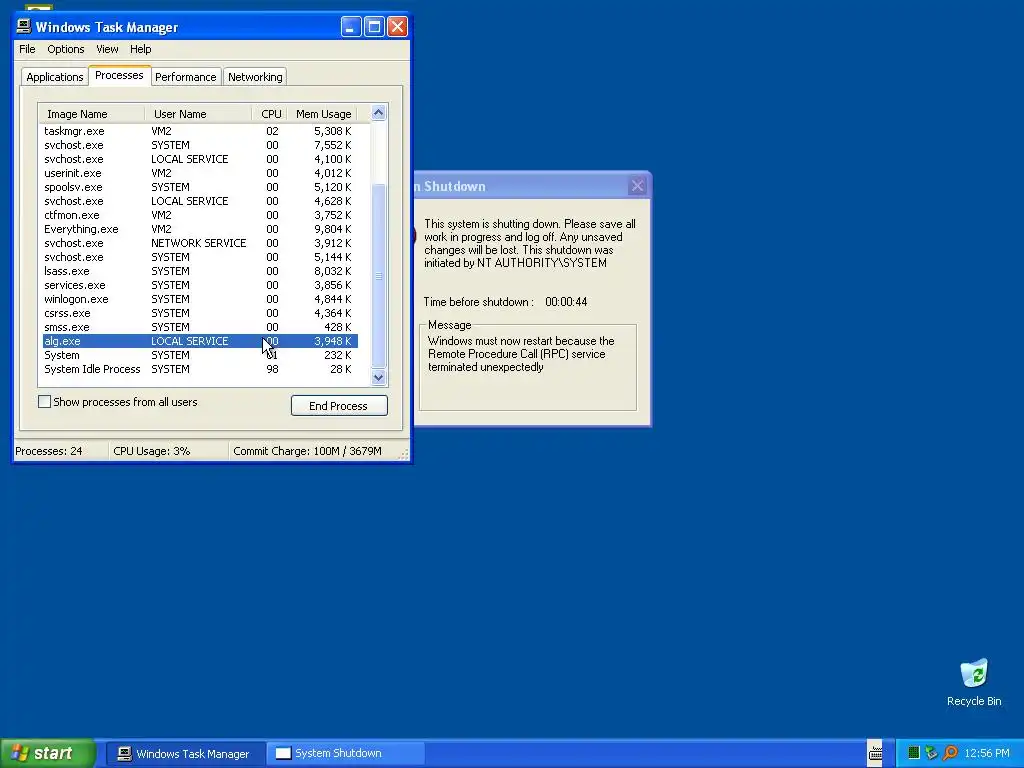1024x768 pixels.
Task: Click the shutdown countdown 00:00:44
Action: click(x=566, y=302)
